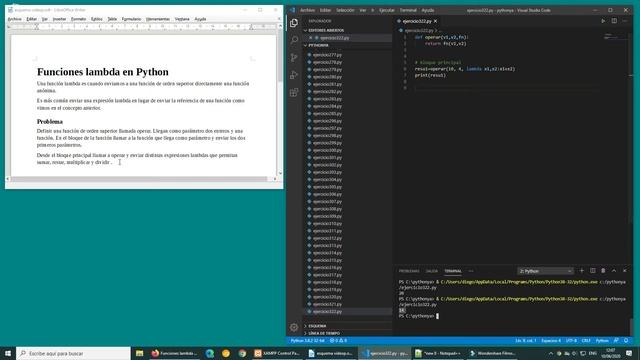640x360 pixels.
Task: Open Ejecutar menu in VS Code
Action: (387, 10)
